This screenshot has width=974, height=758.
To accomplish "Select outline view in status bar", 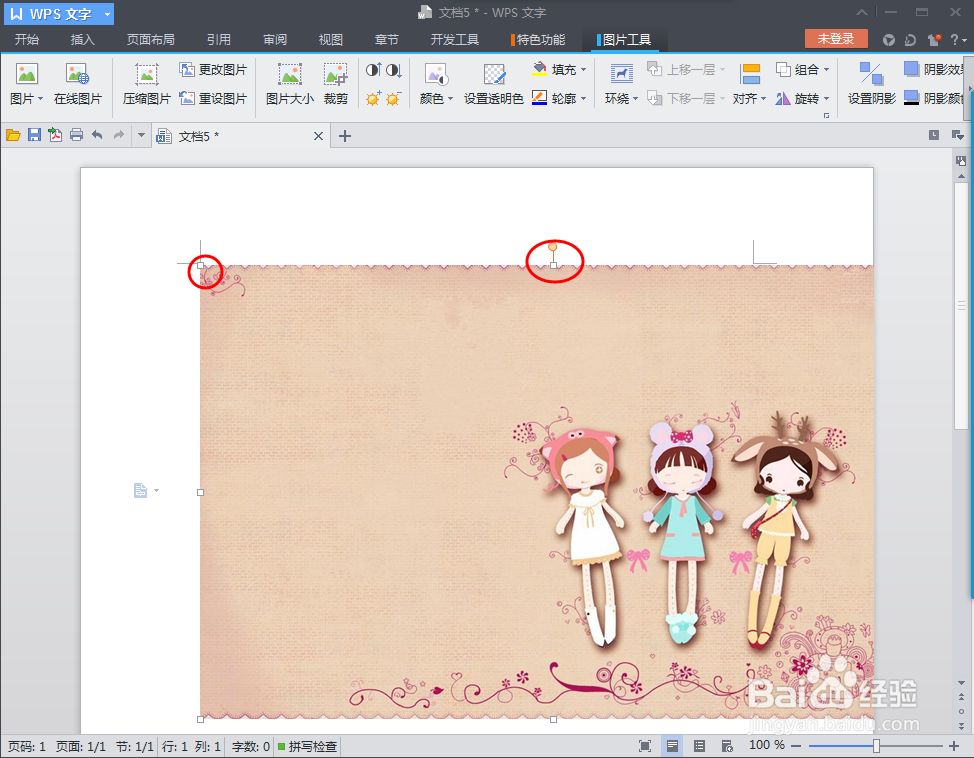I will [x=699, y=746].
